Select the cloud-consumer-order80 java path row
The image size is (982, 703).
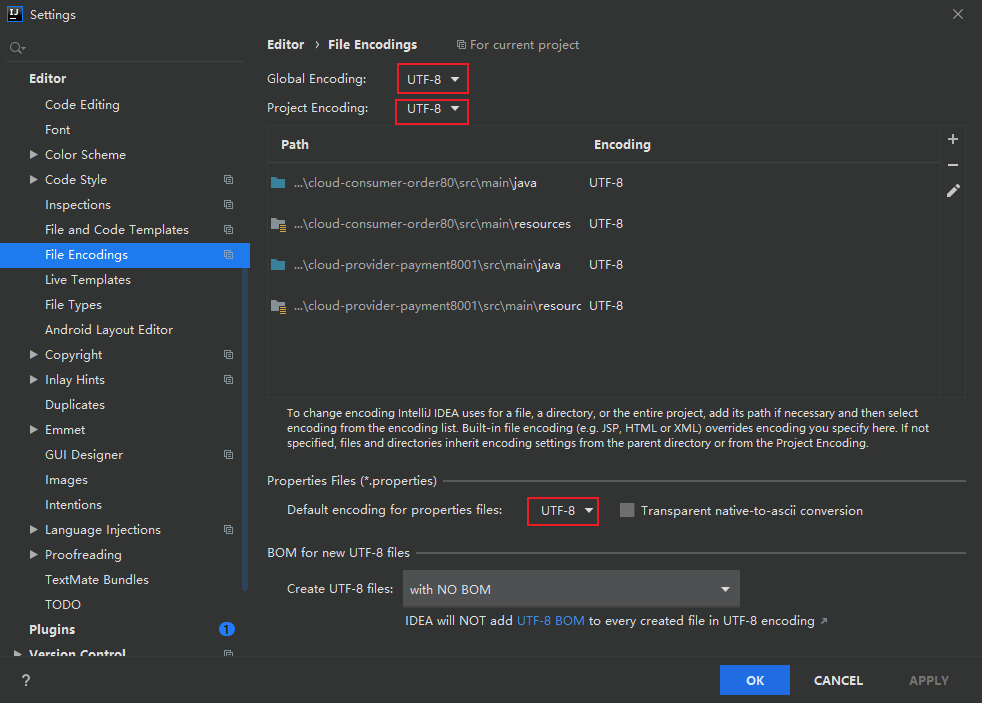(x=432, y=183)
